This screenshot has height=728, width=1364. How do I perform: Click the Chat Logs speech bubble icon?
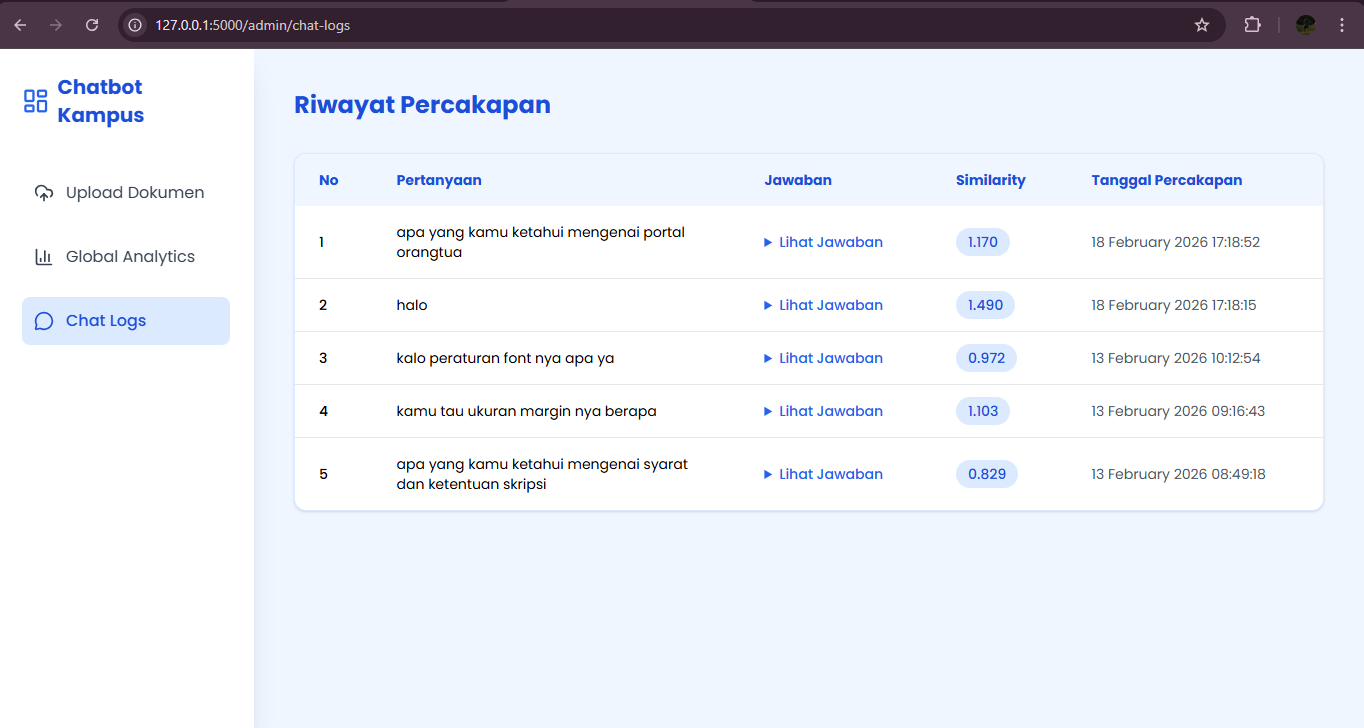point(43,320)
